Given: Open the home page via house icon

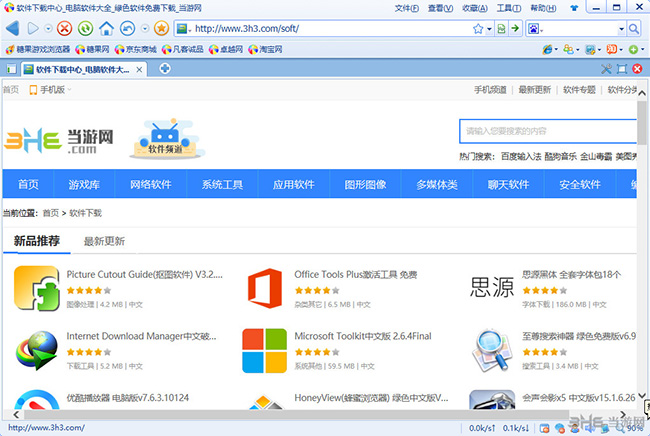Looking at the screenshot, I should tap(106, 28).
